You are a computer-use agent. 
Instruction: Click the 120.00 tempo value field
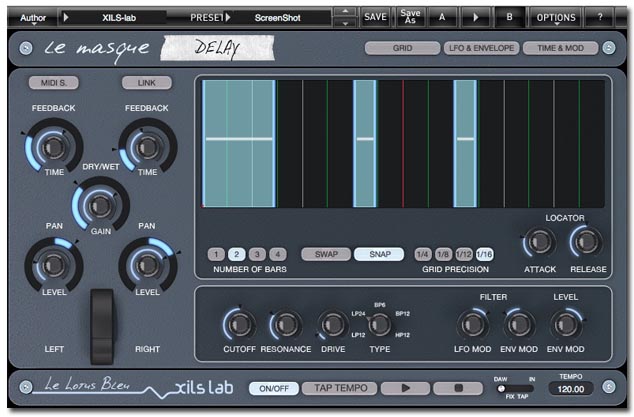tap(571, 389)
